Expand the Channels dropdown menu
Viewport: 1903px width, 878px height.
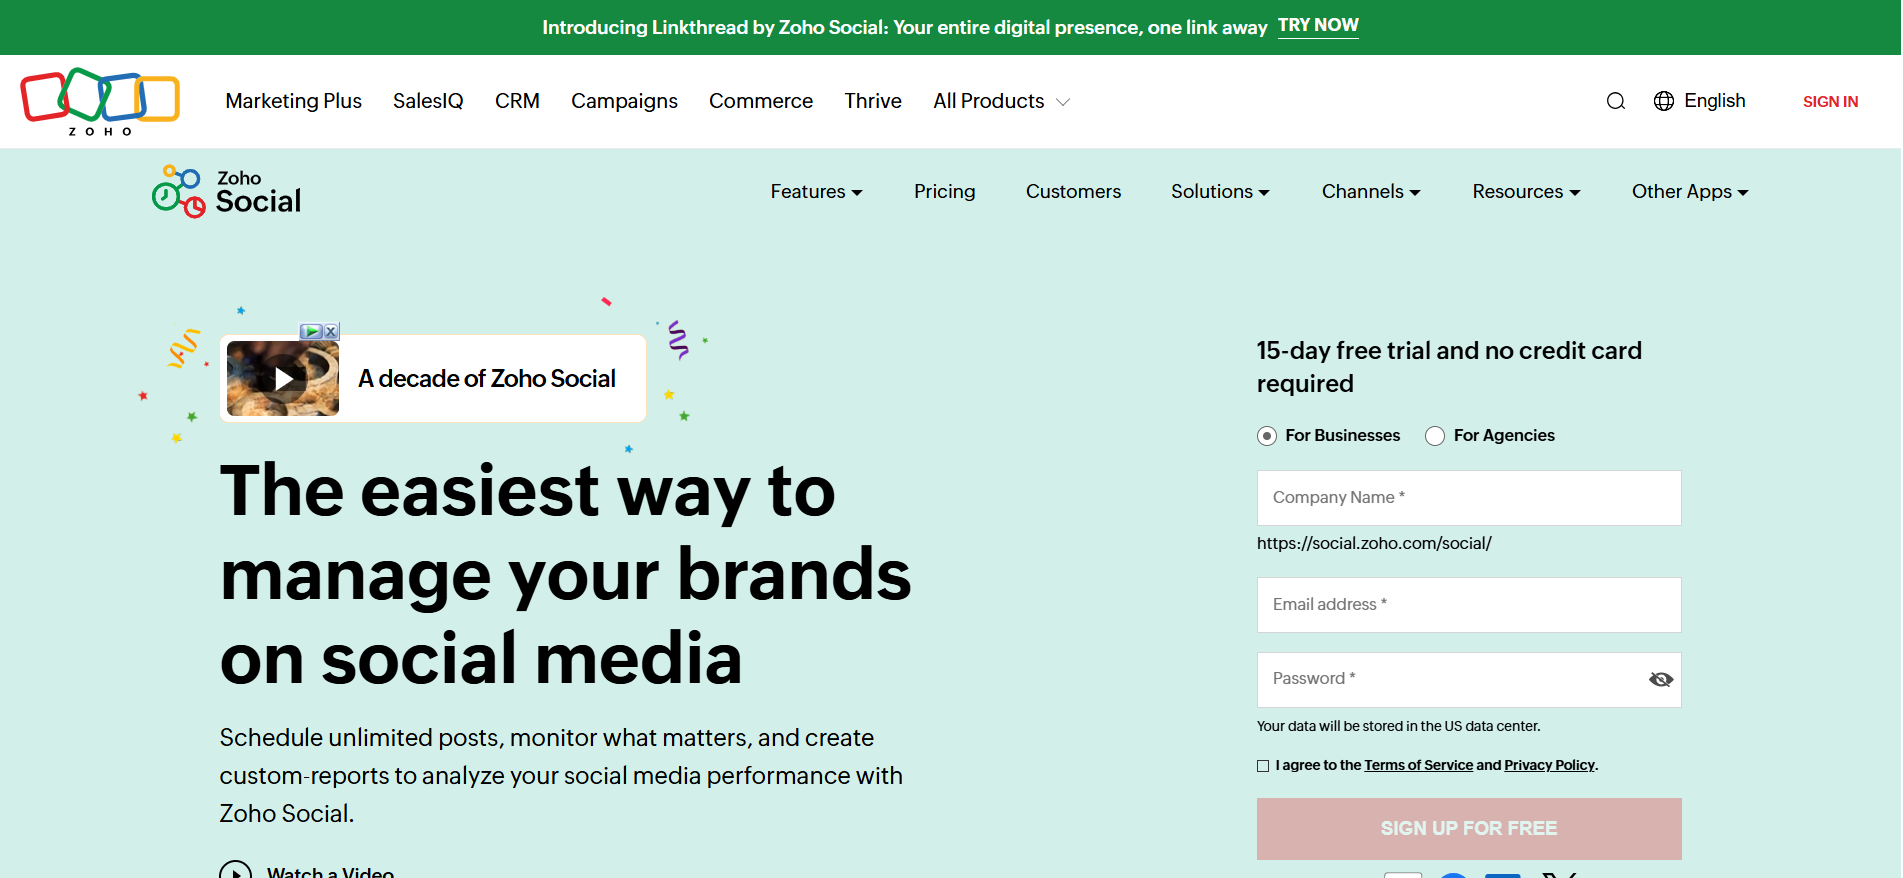pyautogui.click(x=1371, y=191)
